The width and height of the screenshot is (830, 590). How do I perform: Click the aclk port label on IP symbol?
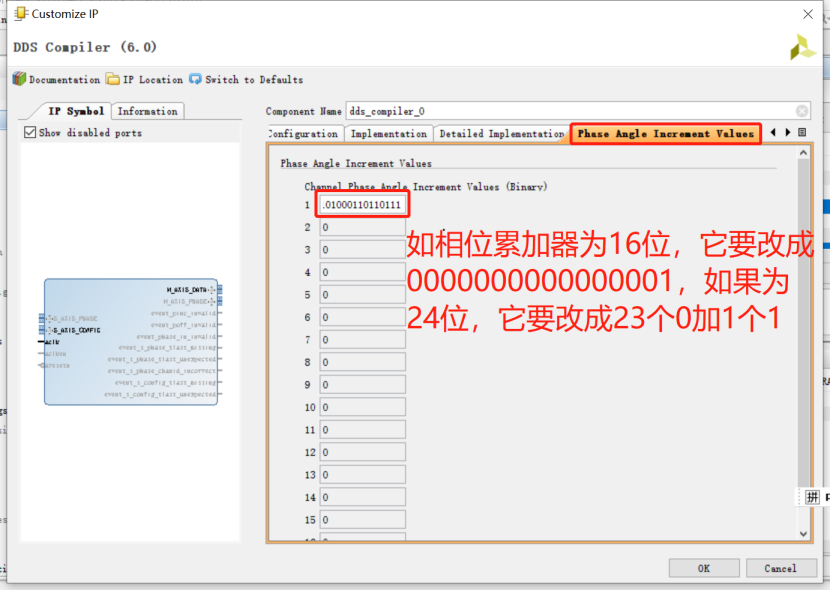(x=52, y=342)
